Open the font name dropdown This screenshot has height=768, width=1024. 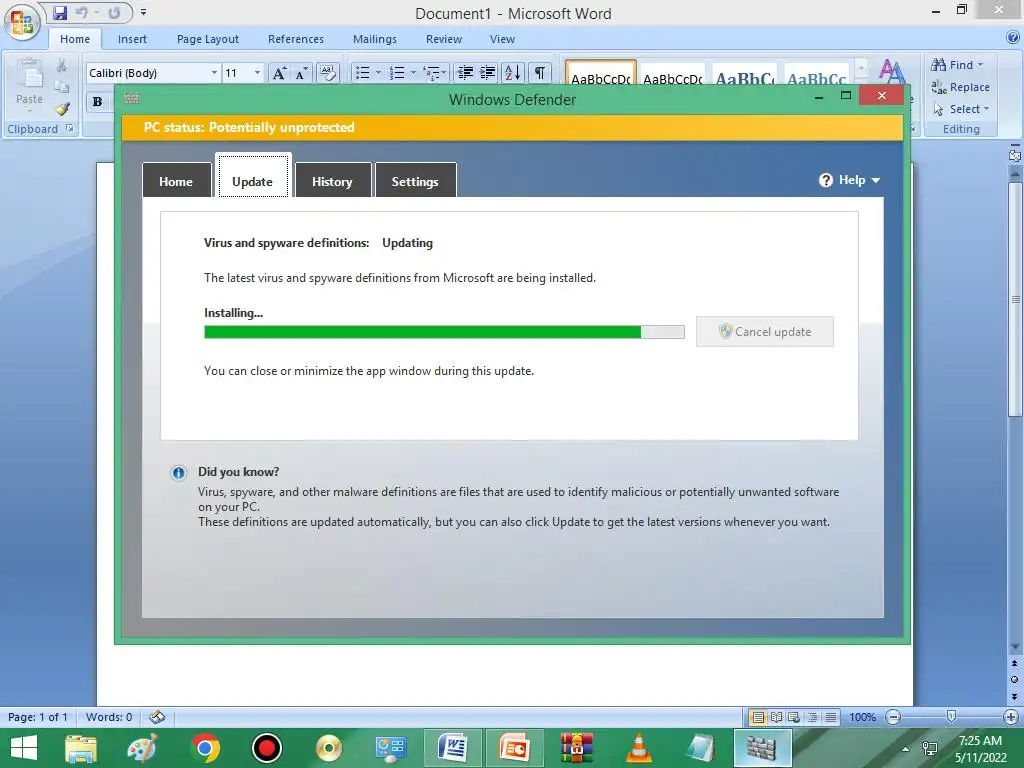tap(214, 72)
